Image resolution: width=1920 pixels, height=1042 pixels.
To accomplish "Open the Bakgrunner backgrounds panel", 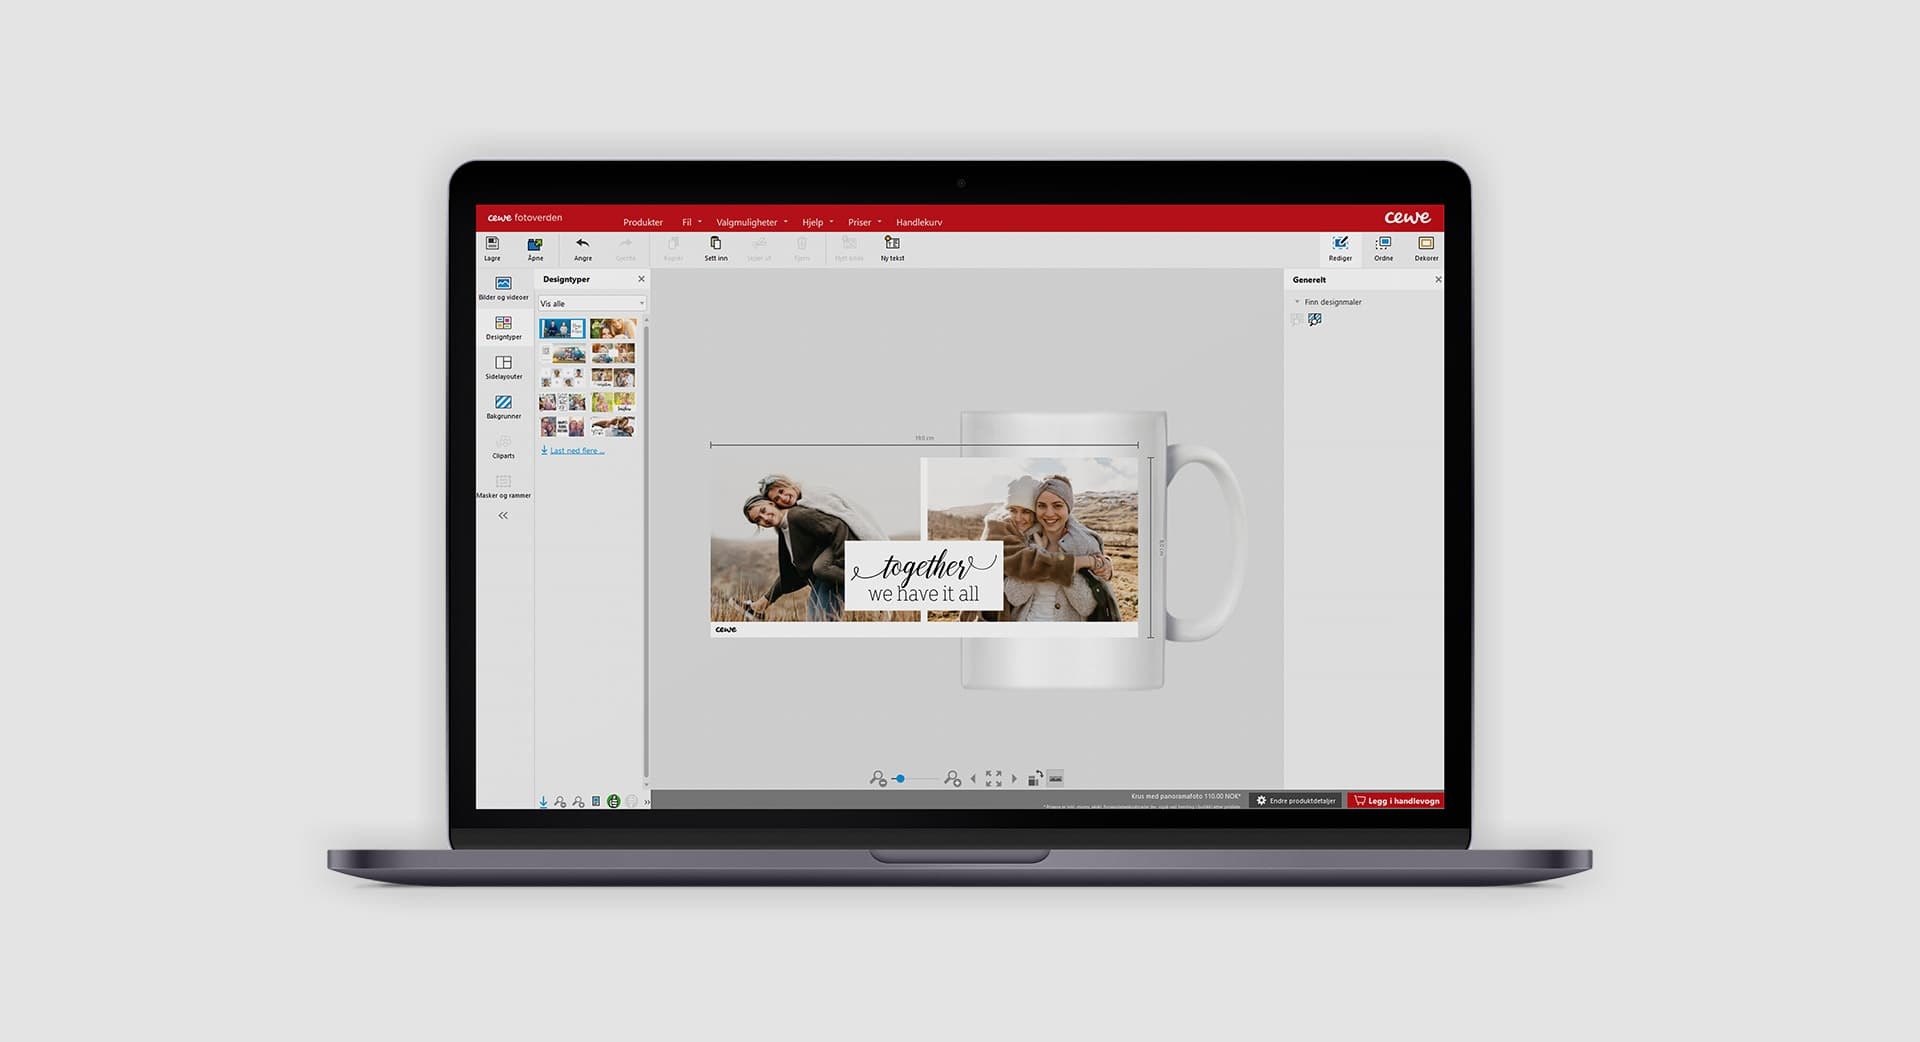I will click(503, 405).
